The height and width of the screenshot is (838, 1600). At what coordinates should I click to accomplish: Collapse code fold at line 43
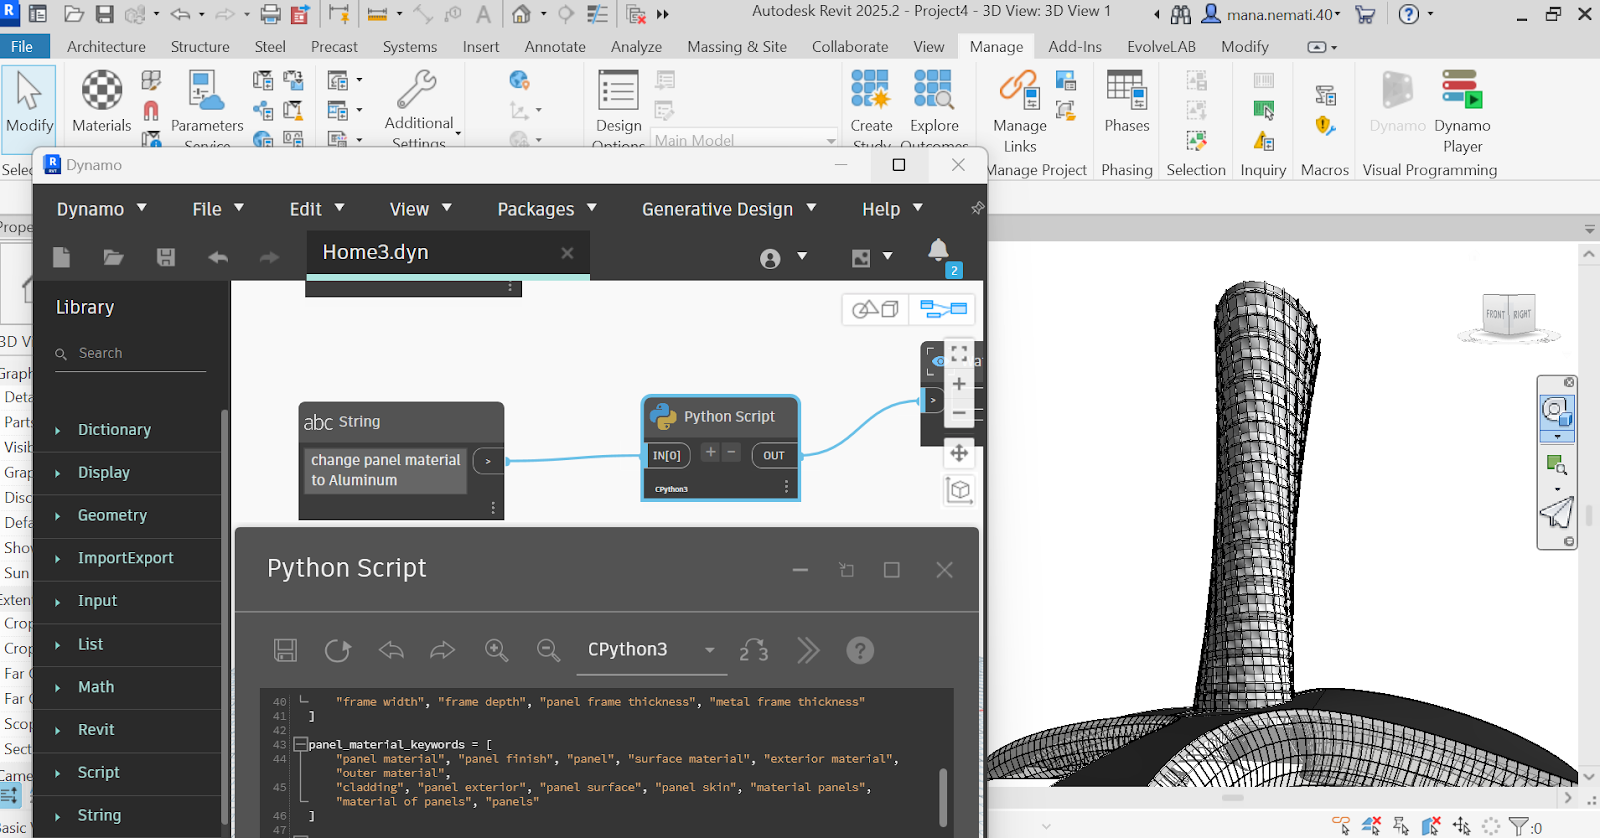pyautogui.click(x=300, y=745)
